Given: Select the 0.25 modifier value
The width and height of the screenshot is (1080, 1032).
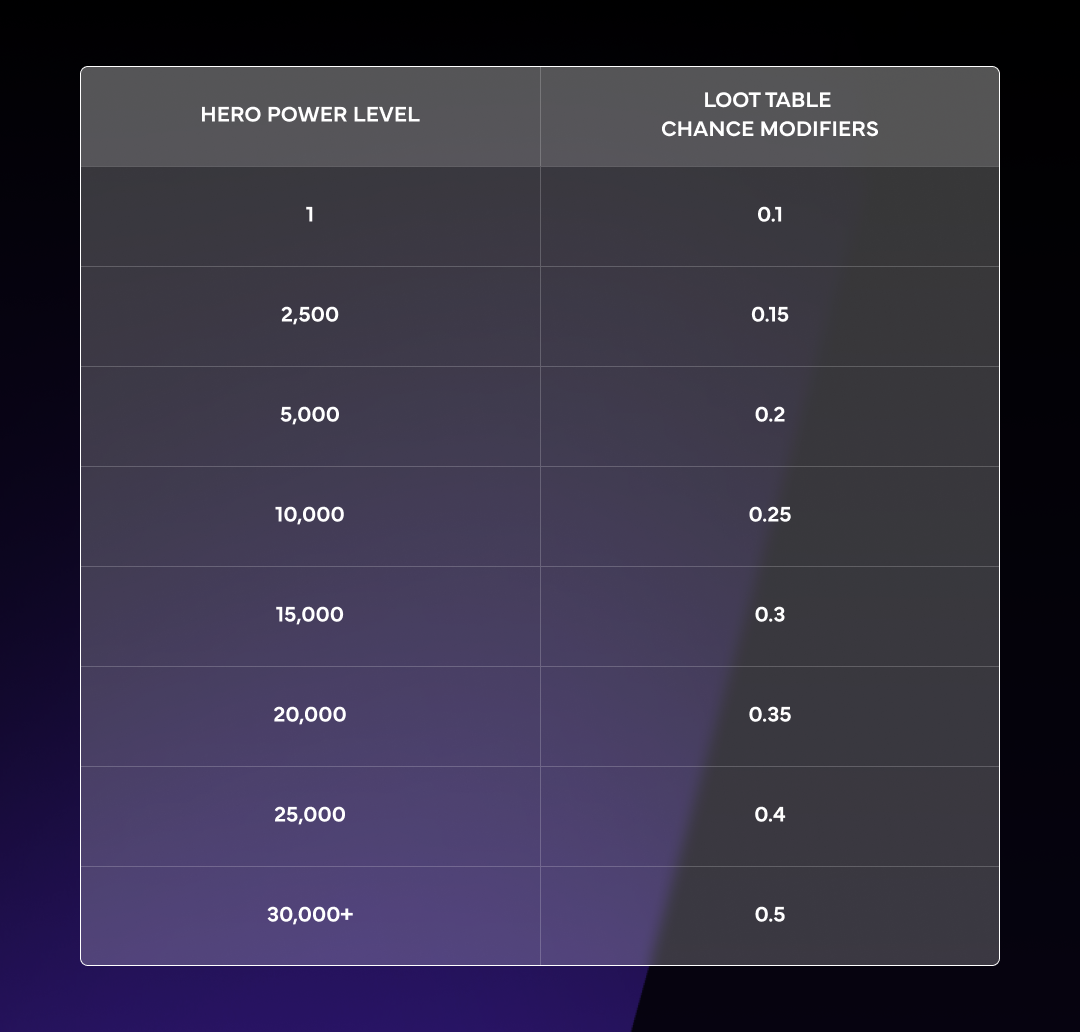Looking at the screenshot, I should pyautogui.click(x=769, y=515).
